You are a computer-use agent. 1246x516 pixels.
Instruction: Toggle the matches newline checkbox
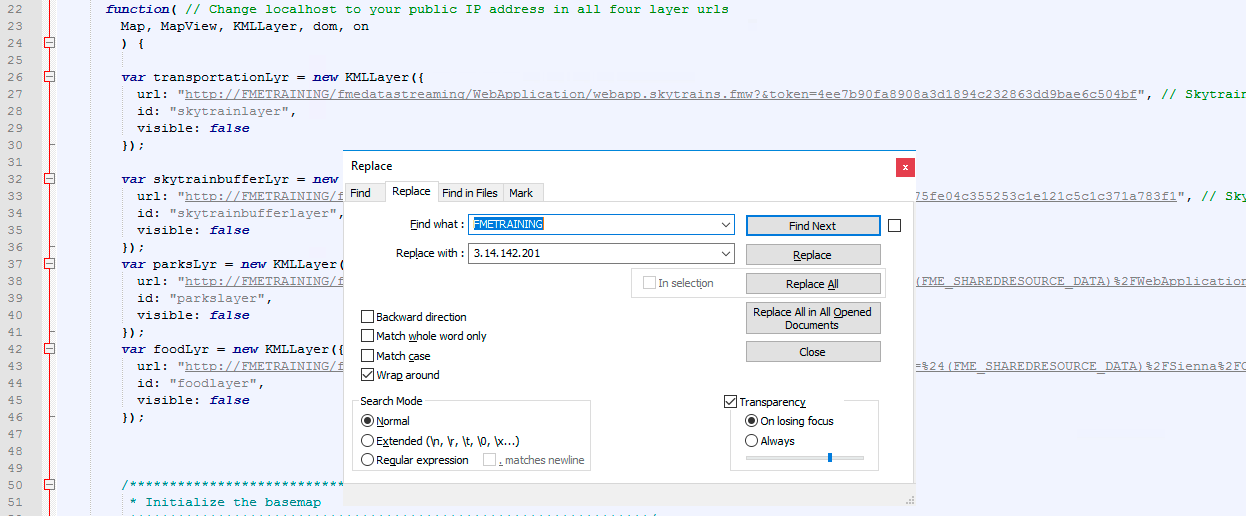[490, 460]
